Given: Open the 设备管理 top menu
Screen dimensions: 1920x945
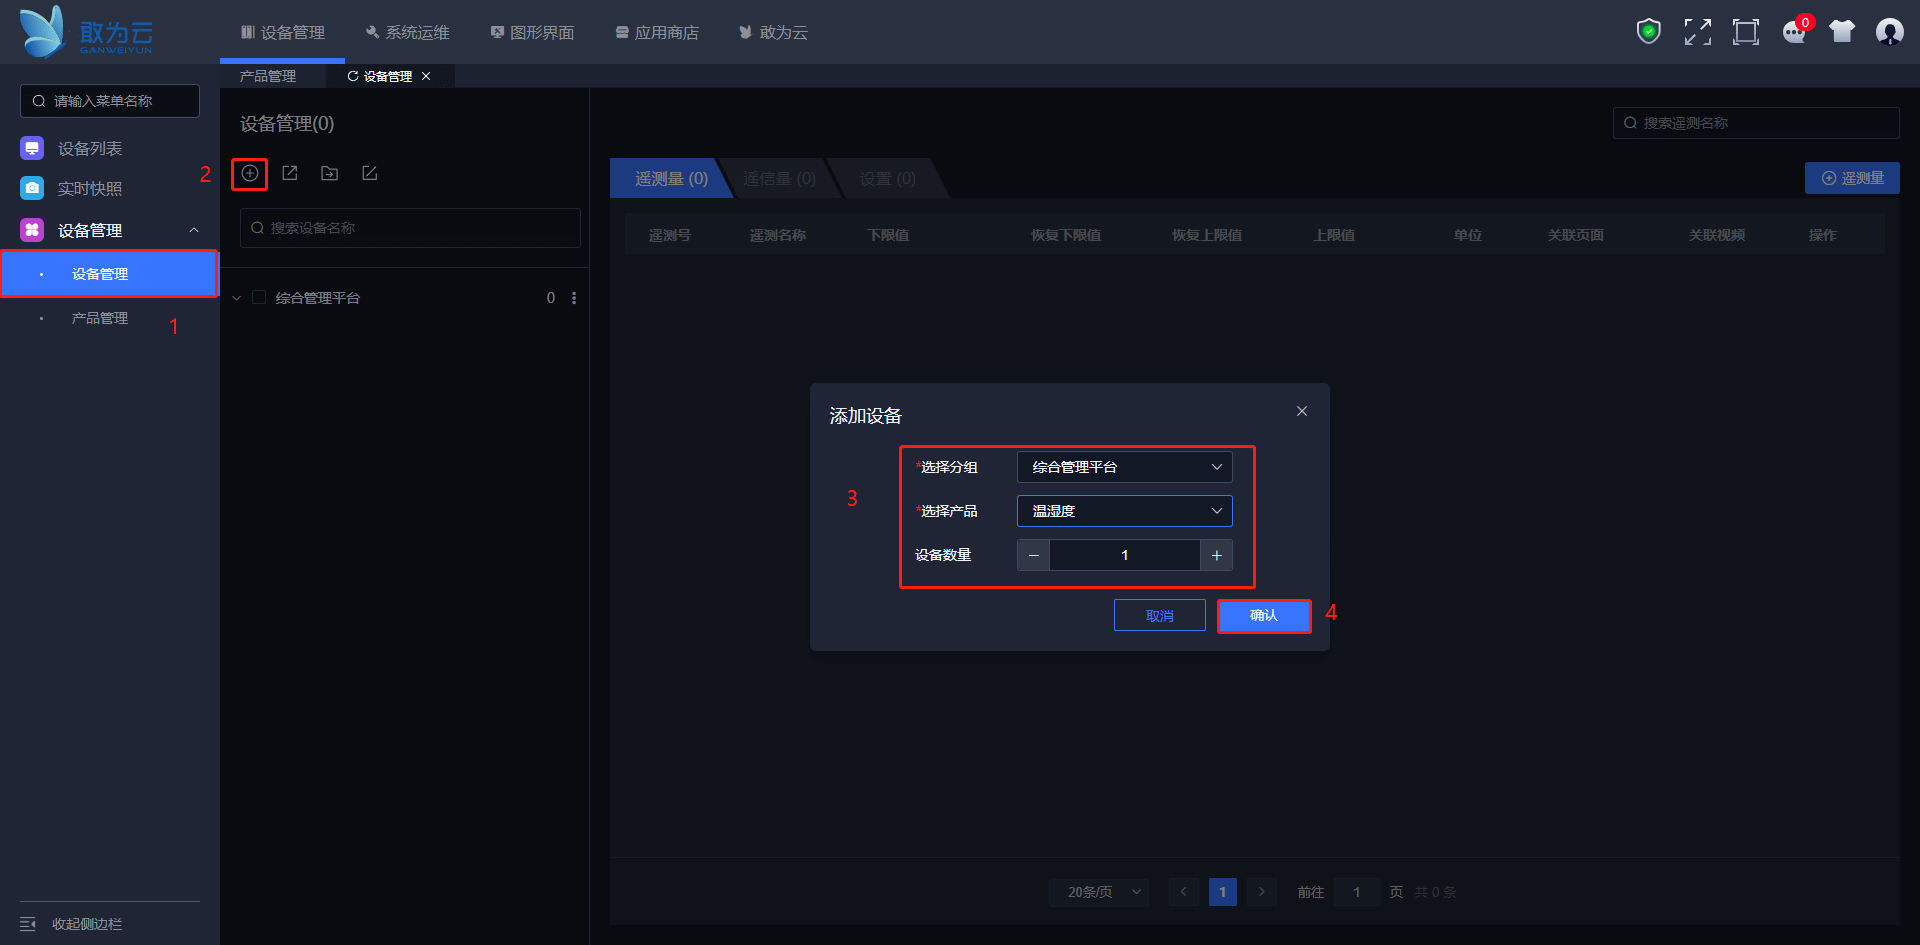Looking at the screenshot, I should (283, 33).
